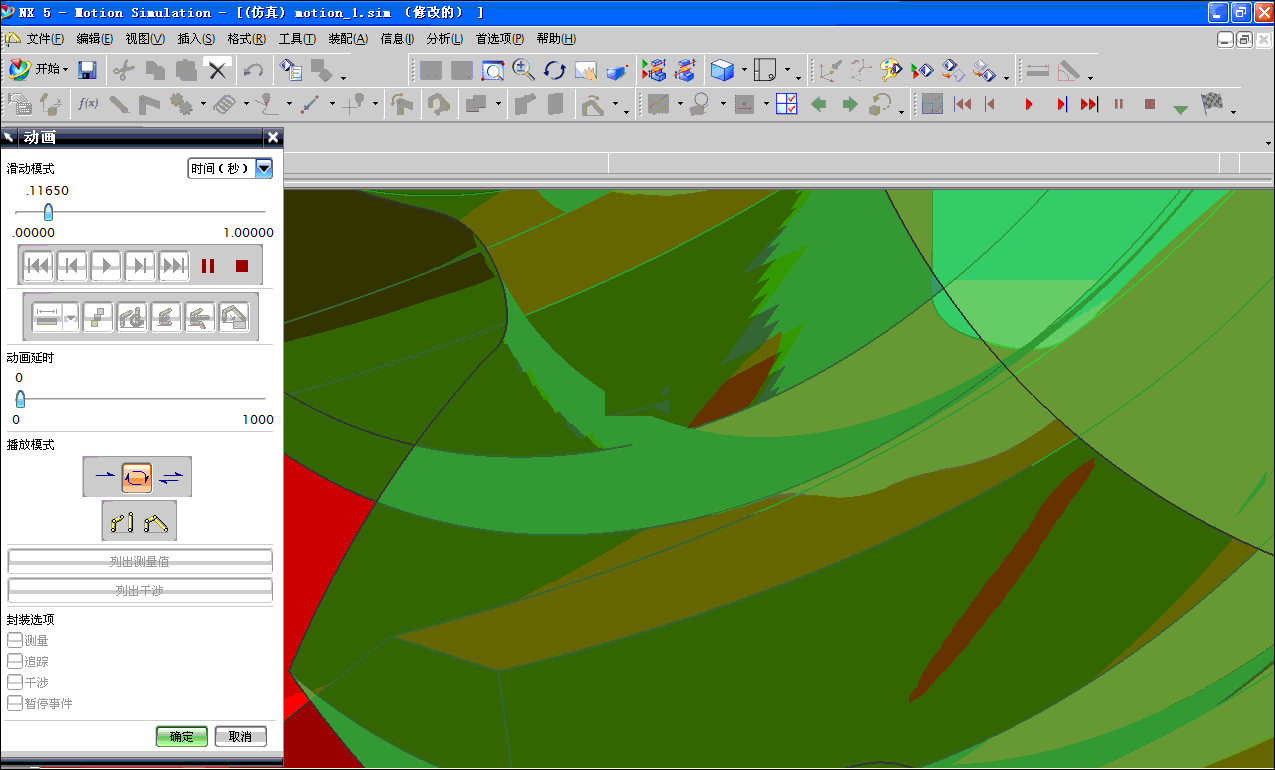Open the 文件(F) menu
Screen dimensions: 1275x770
pos(44,39)
